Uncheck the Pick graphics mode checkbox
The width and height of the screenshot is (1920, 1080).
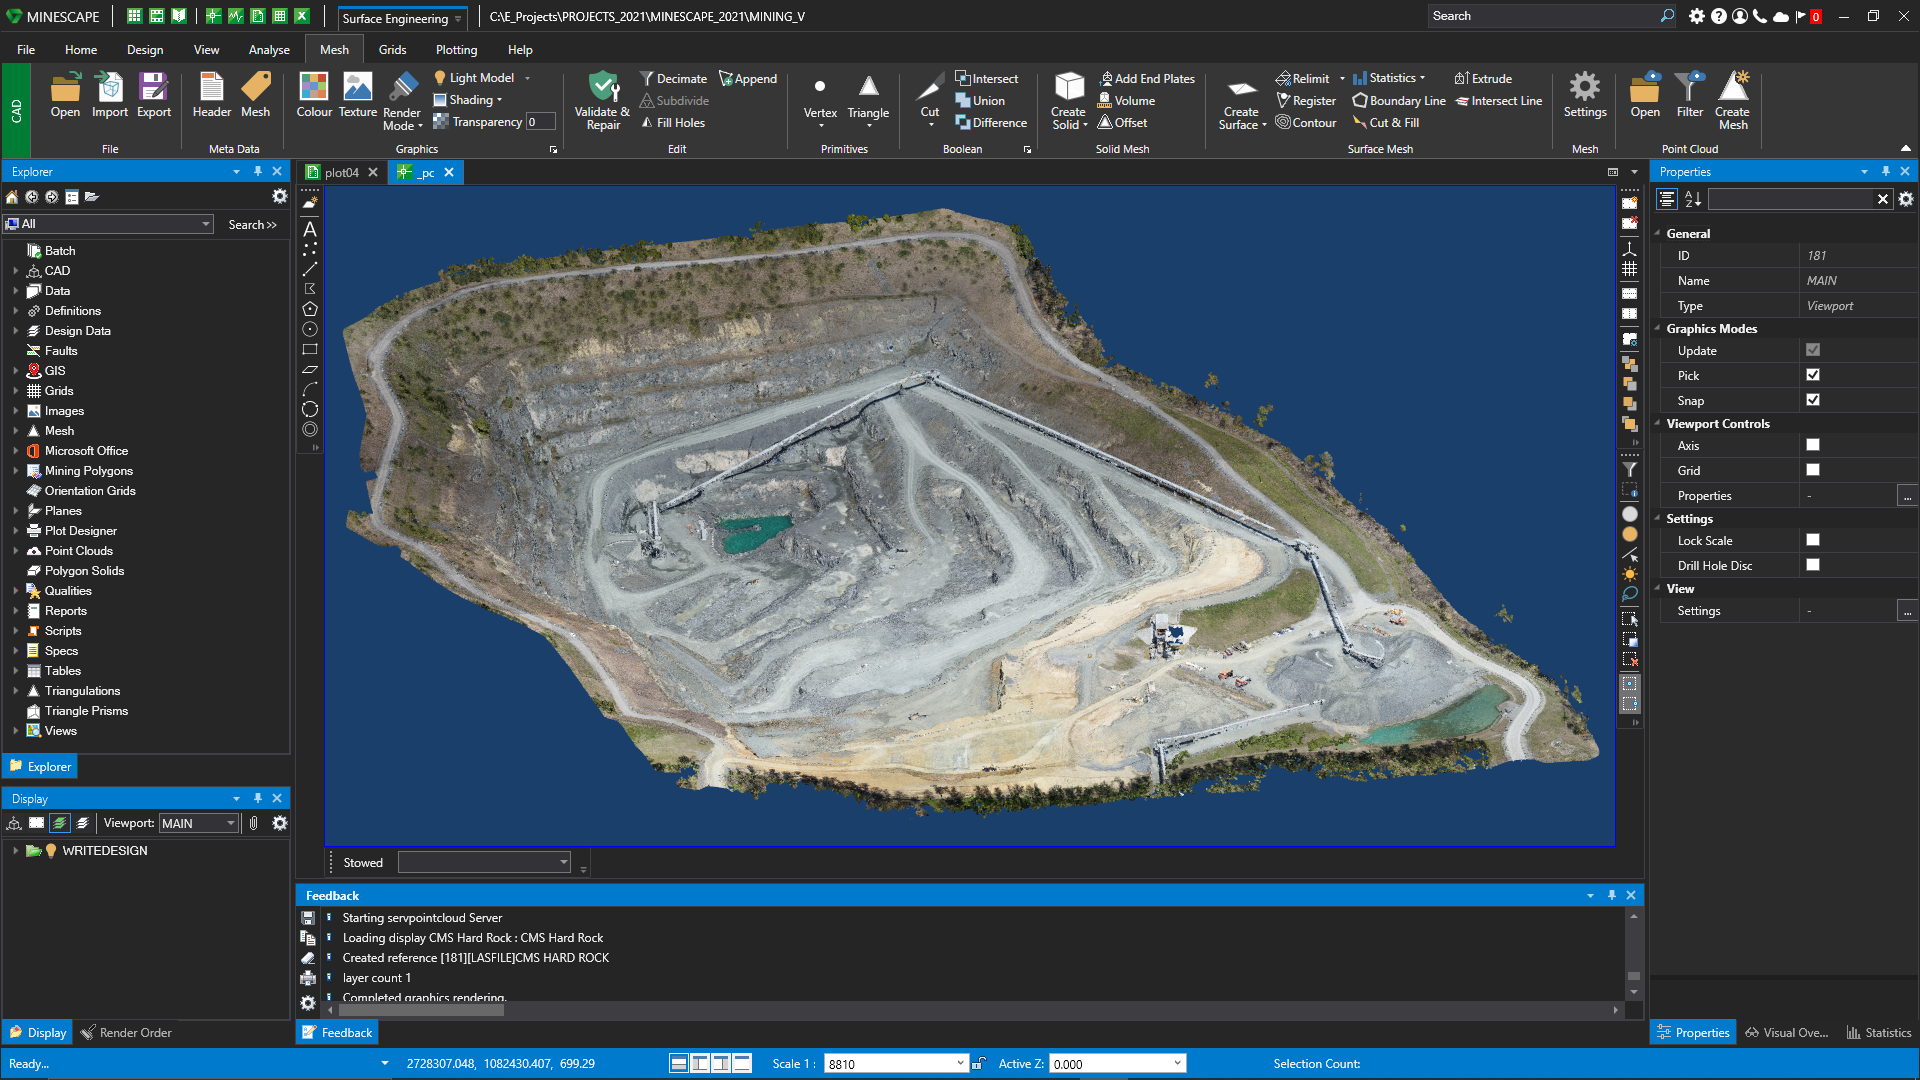[1813, 375]
